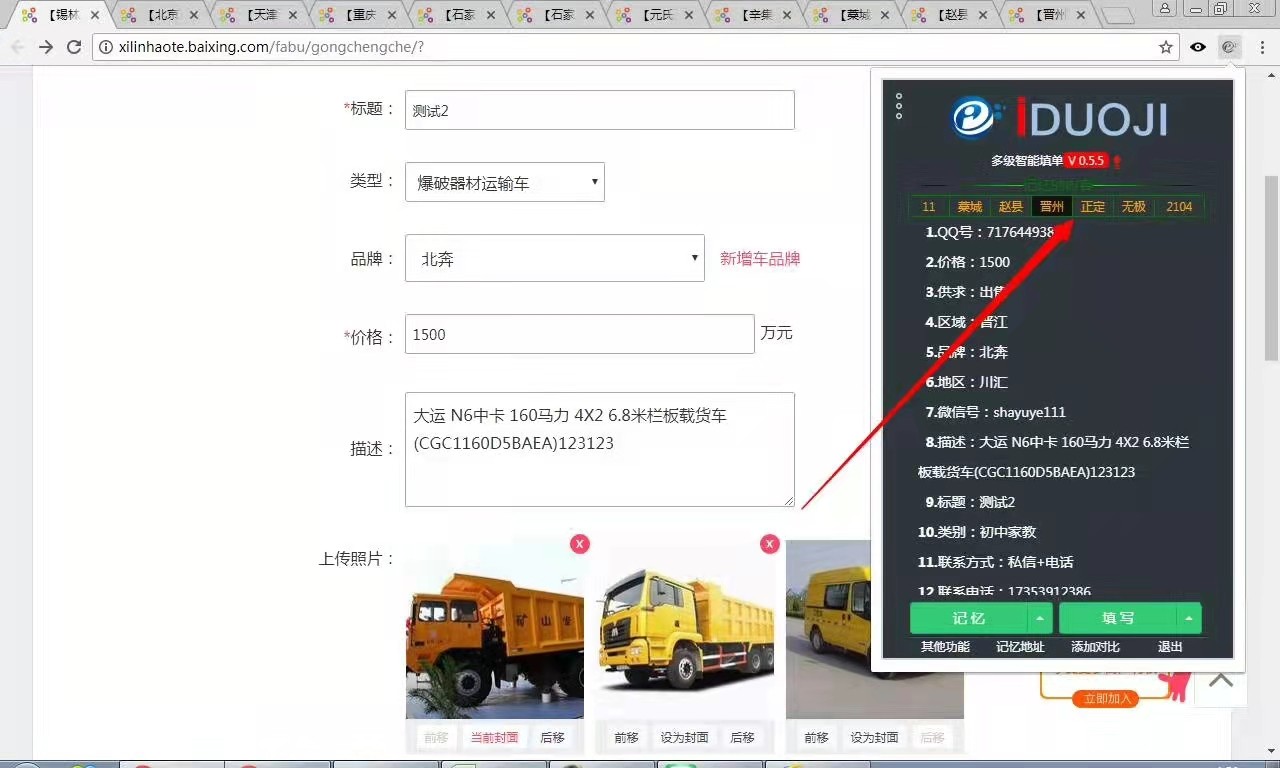
Task: Close the 【元氏 browser tab
Action: [689, 15]
